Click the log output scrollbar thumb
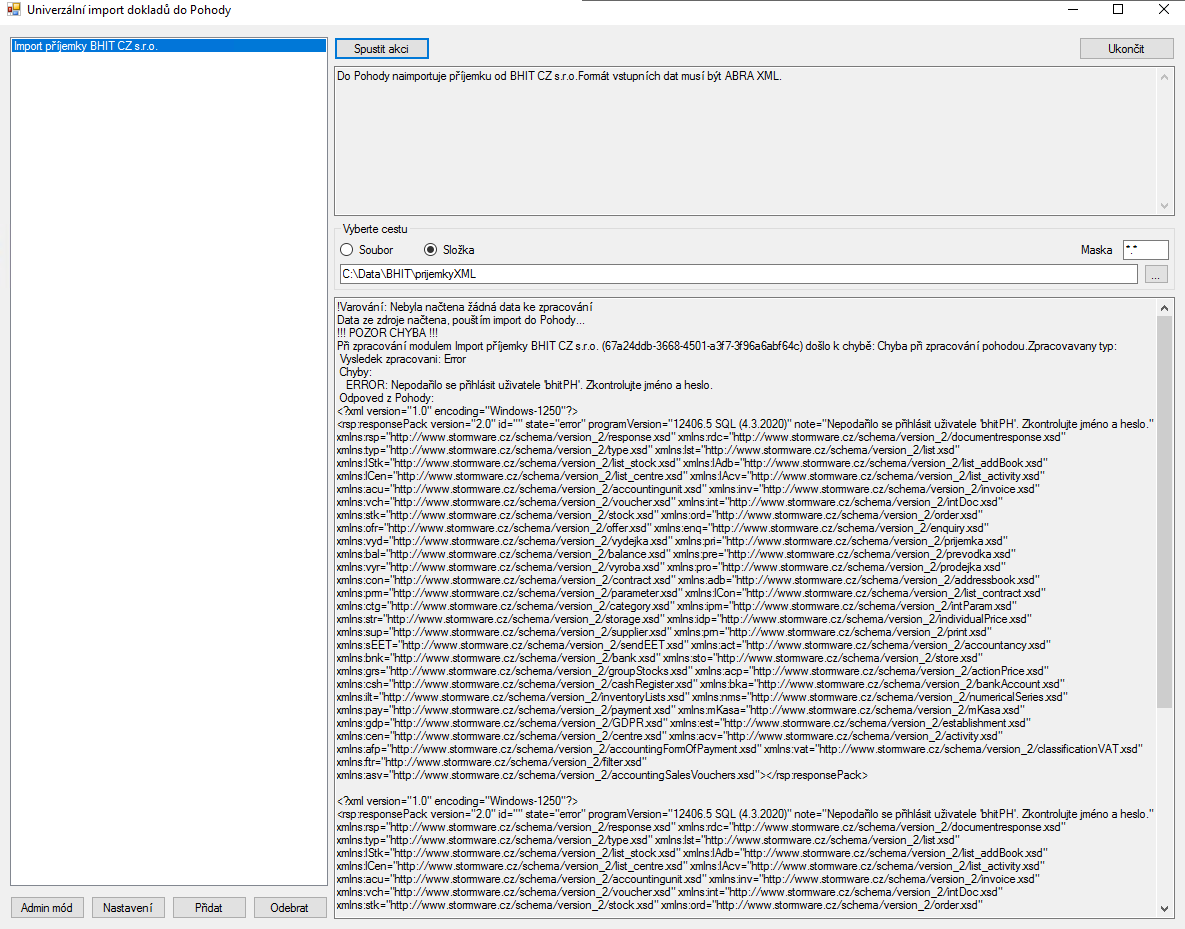 coord(1164,512)
